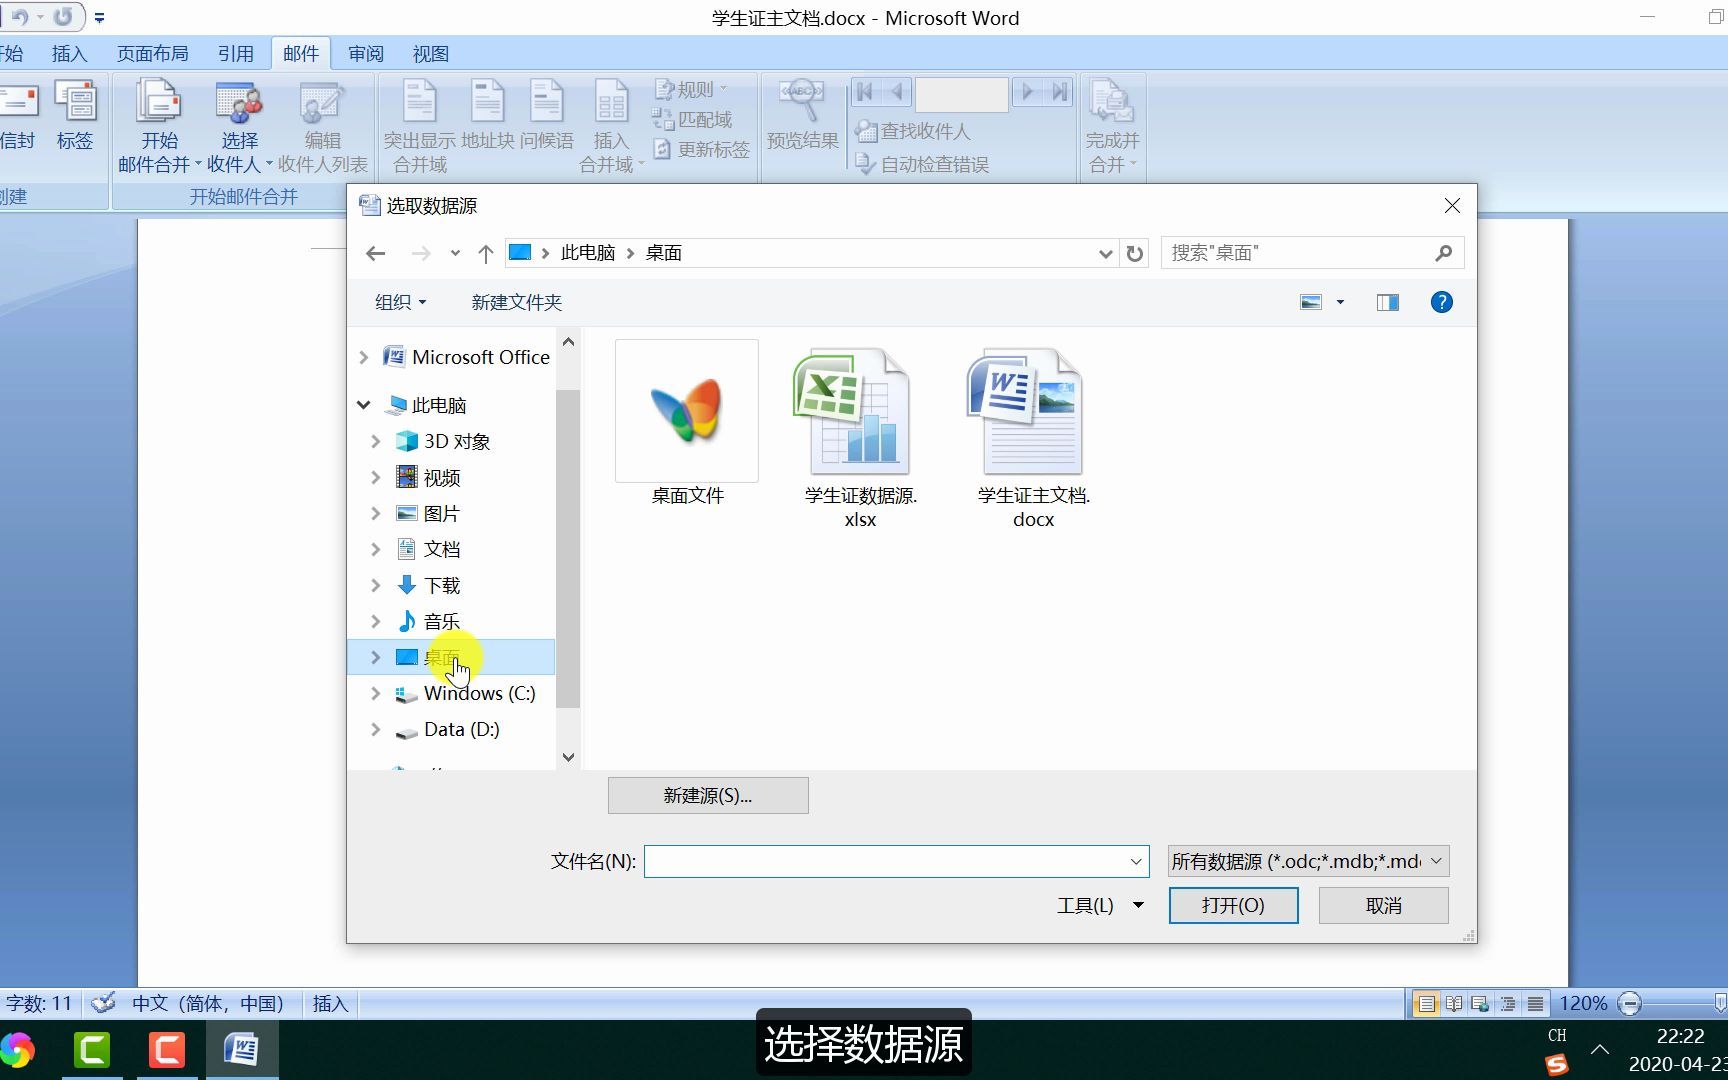Click Select Recipients (选择收件人) icon

(239, 126)
